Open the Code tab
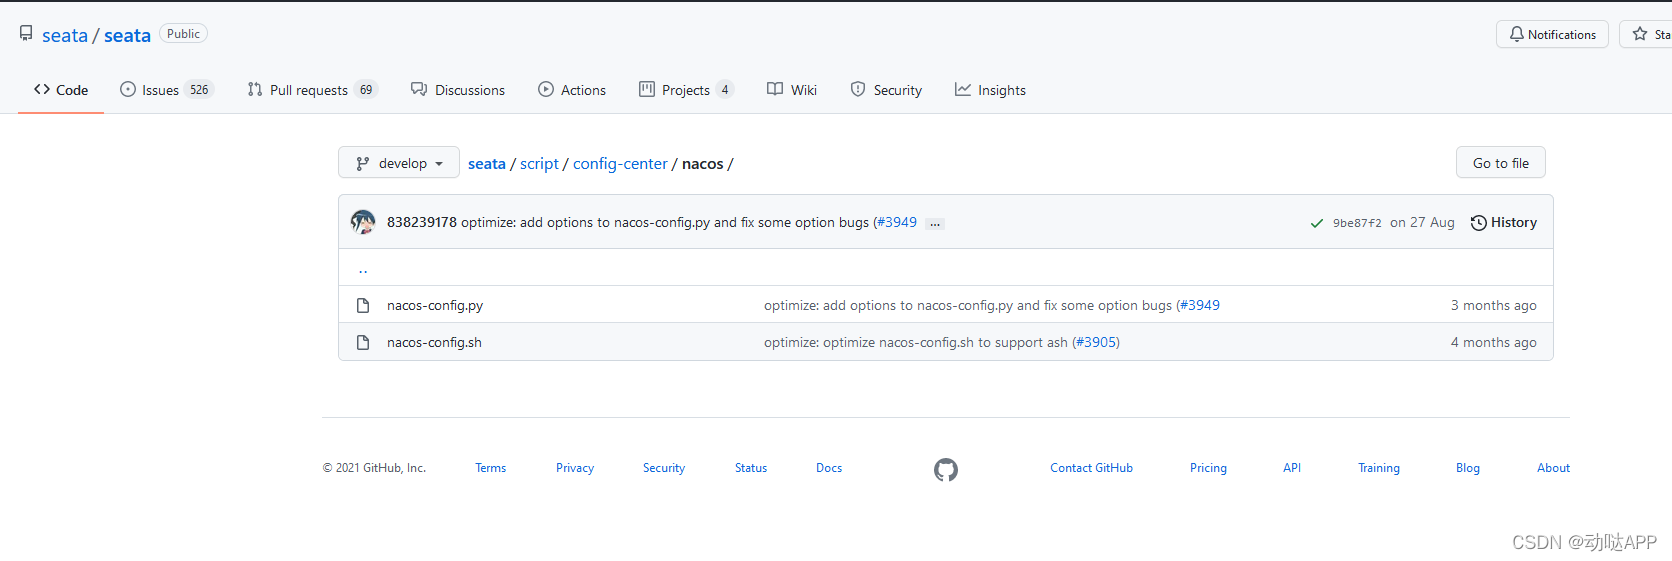1672x561 pixels. pos(61,90)
